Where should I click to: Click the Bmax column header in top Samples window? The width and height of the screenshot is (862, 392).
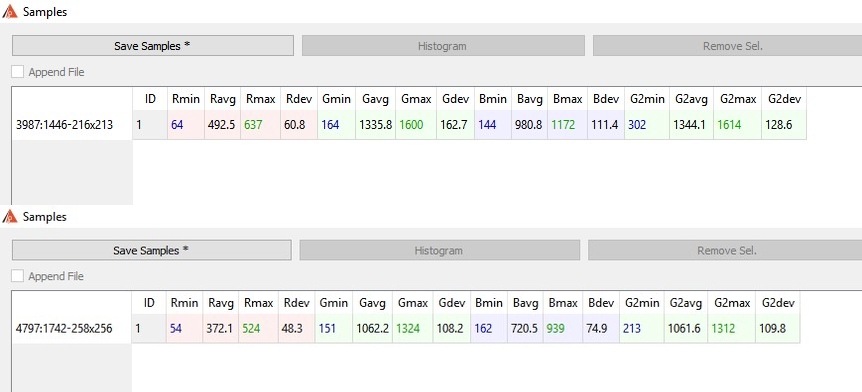click(x=567, y=99)
